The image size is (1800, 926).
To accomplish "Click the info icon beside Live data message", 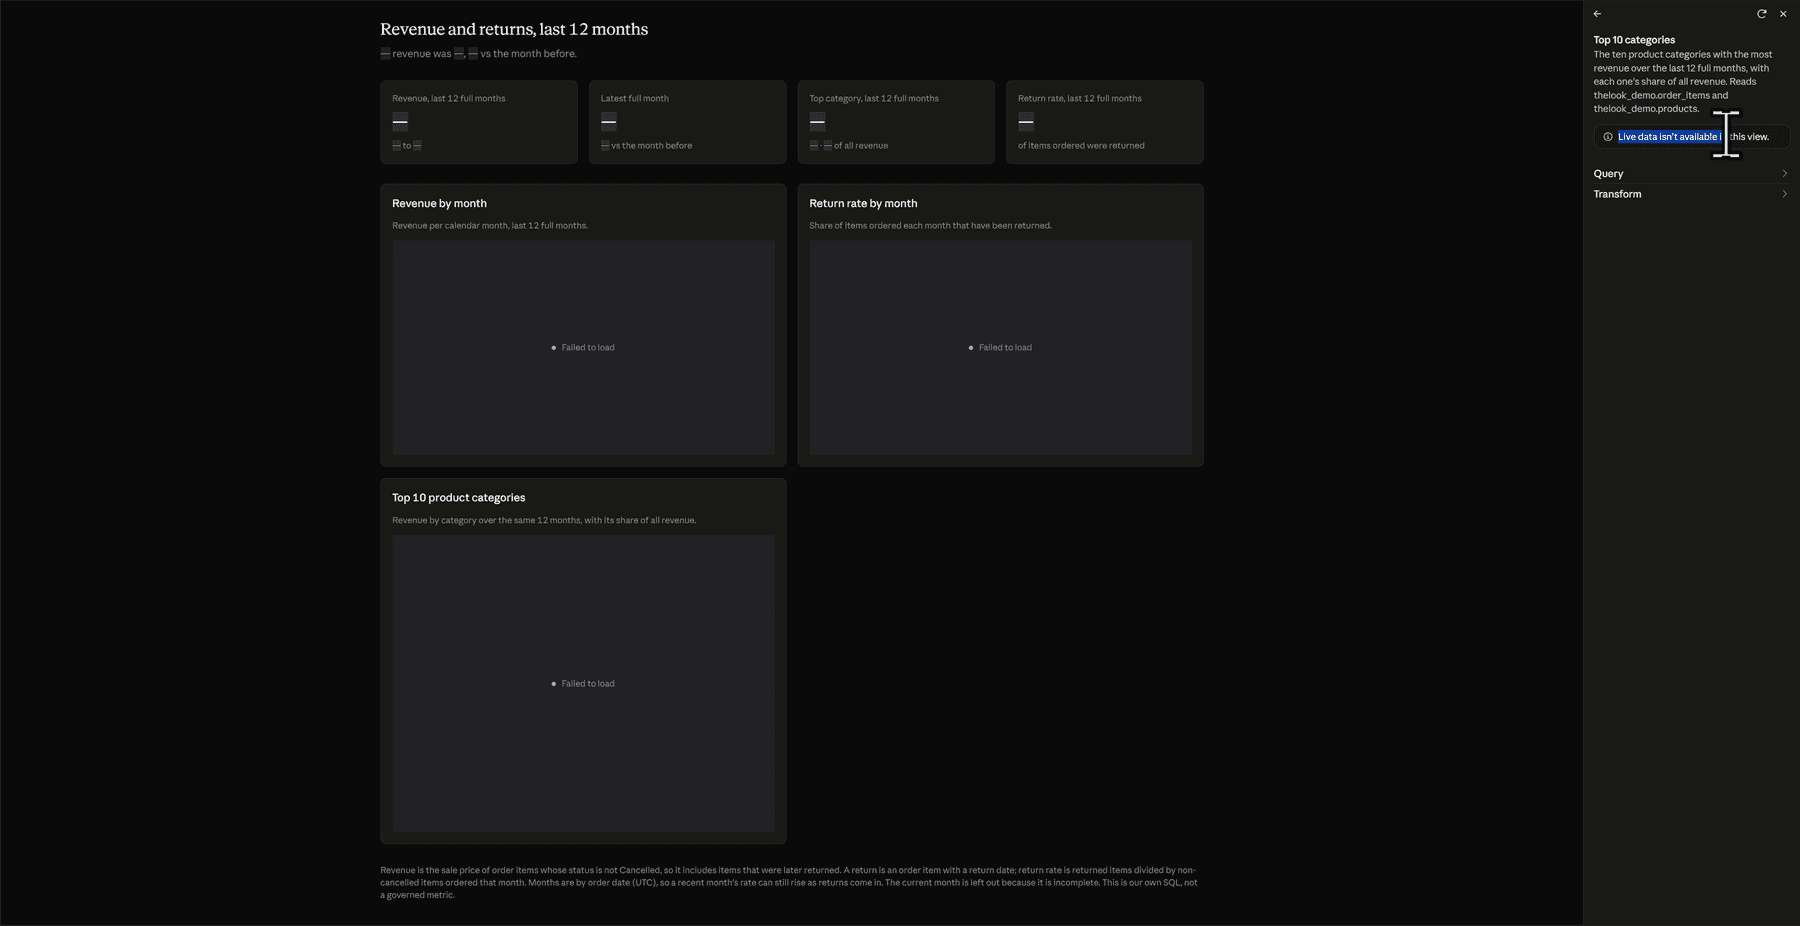I will pos(1608,137).
